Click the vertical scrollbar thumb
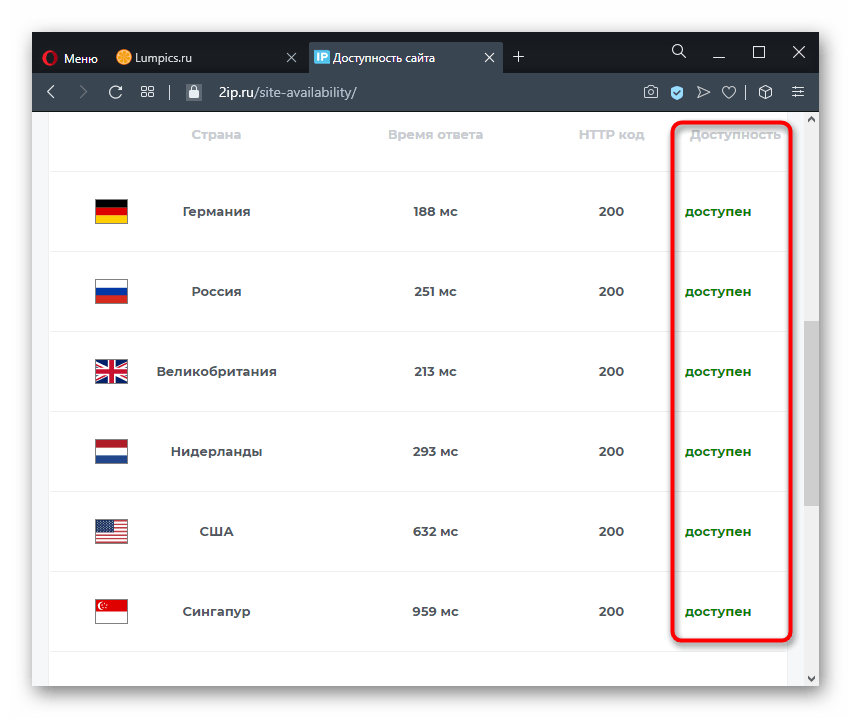The image size is (851, 718). point(811,414)
